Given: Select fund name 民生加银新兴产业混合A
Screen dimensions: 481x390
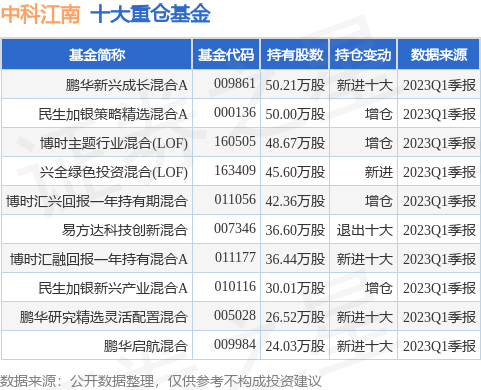Looking at the screenshot, I should (113, 288).
